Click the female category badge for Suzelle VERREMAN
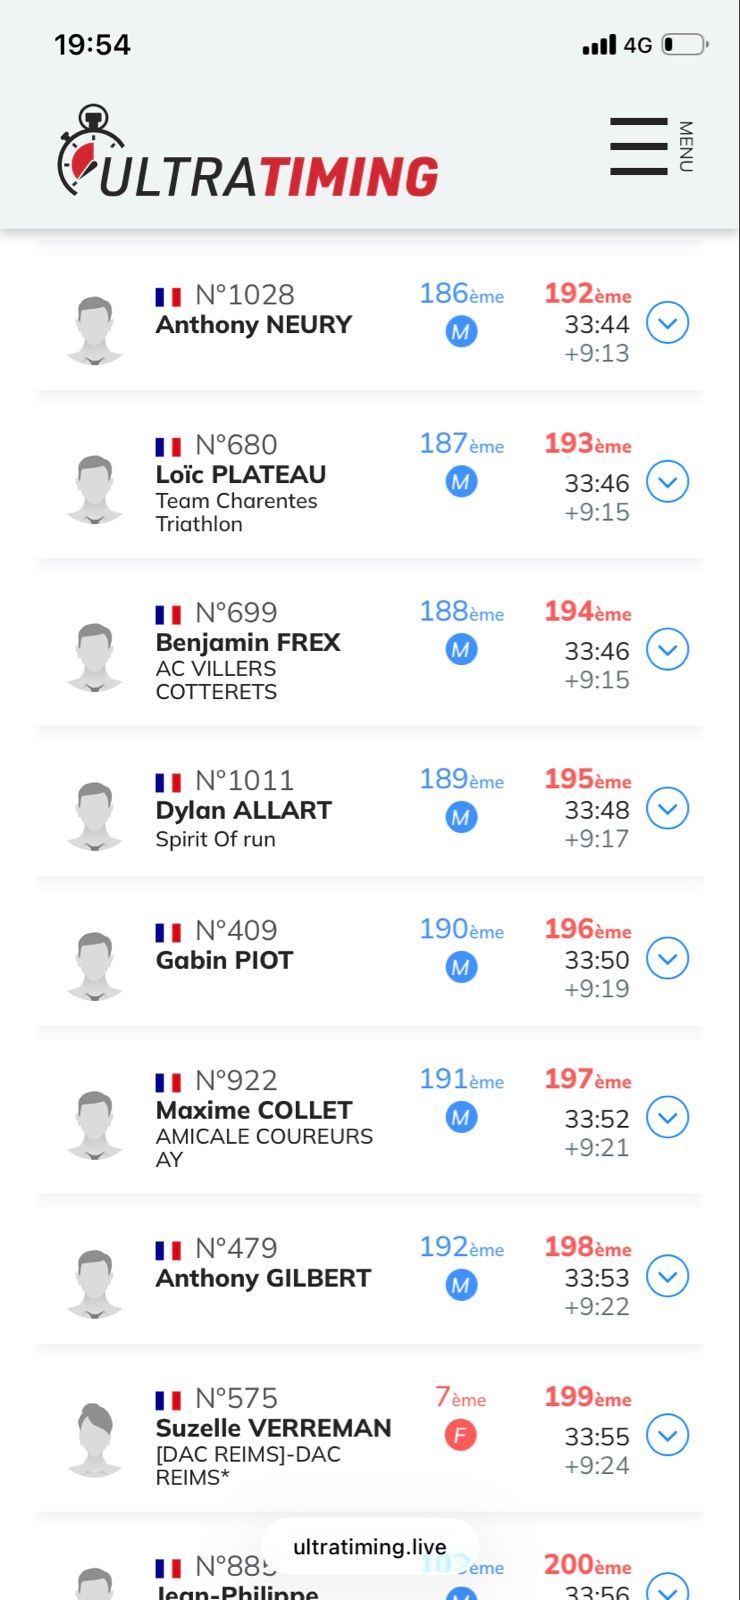The width and height of the screenshot is (740, 1600). tap(460, 1436)
